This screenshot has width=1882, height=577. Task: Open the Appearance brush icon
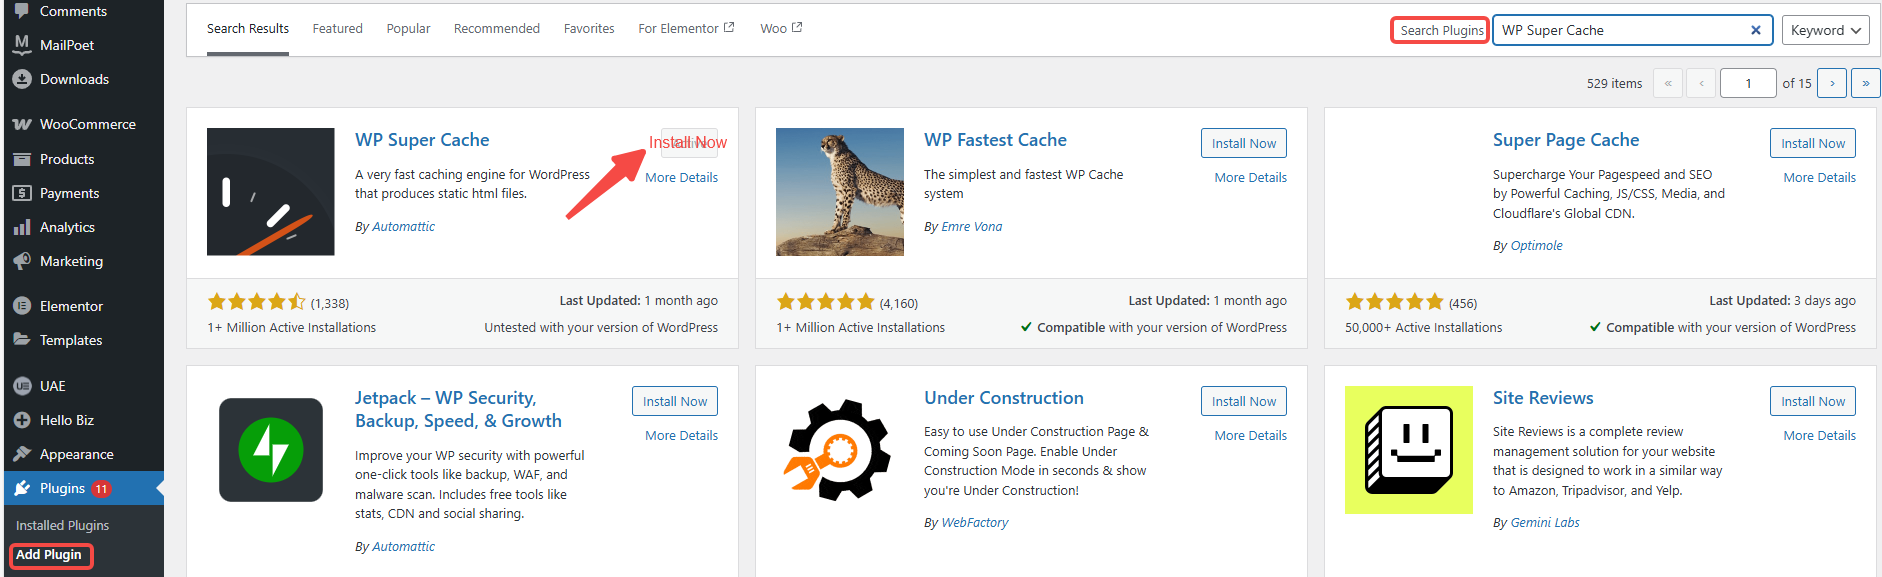click(22, 454)
